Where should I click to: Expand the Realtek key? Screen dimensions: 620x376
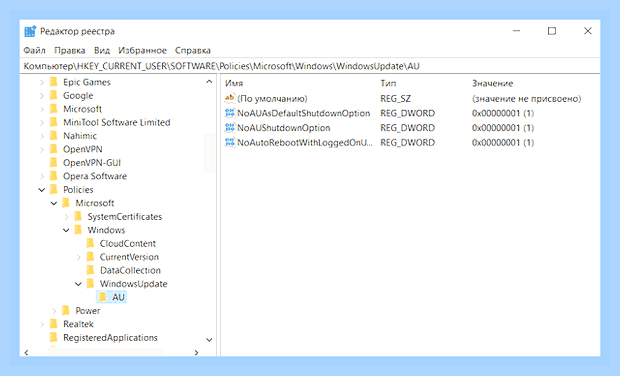pos(42,324)
